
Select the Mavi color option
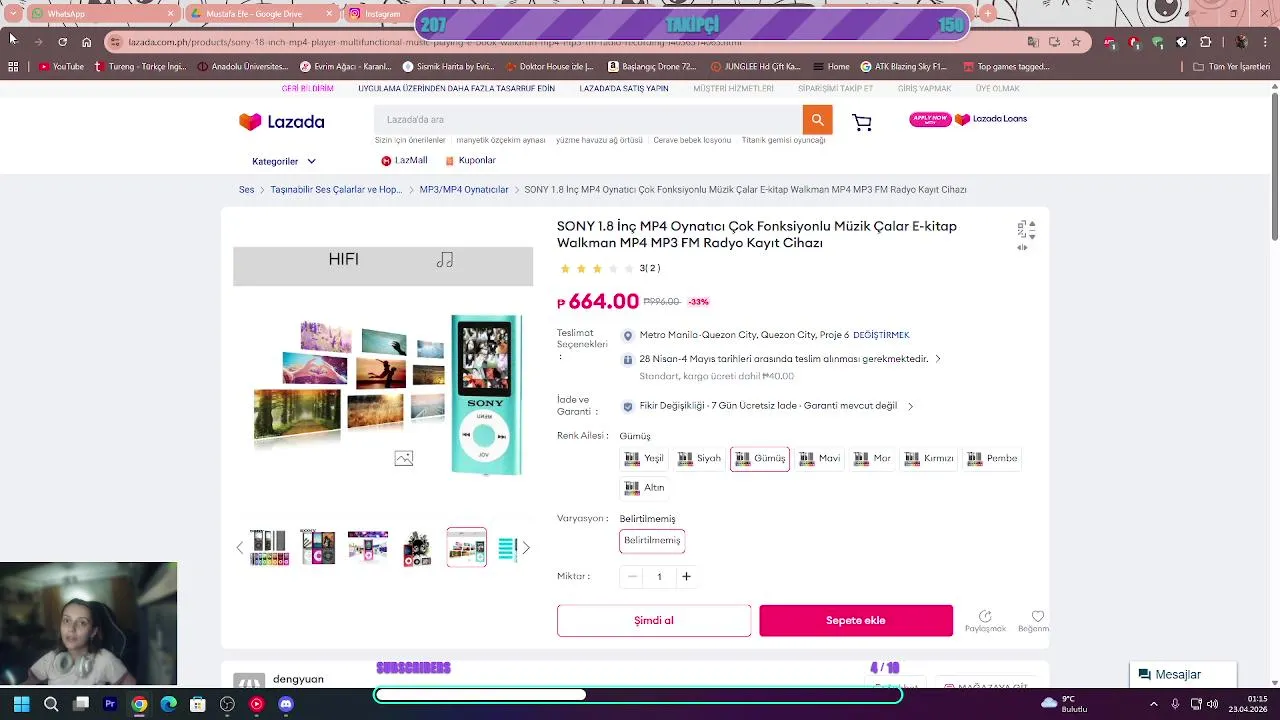coord(818,458)
